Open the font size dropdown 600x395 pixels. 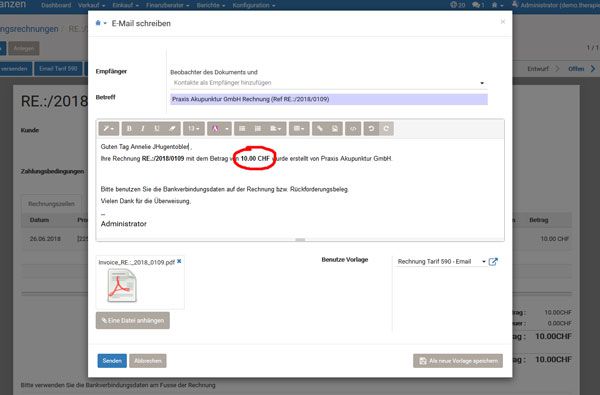[194, 129]
